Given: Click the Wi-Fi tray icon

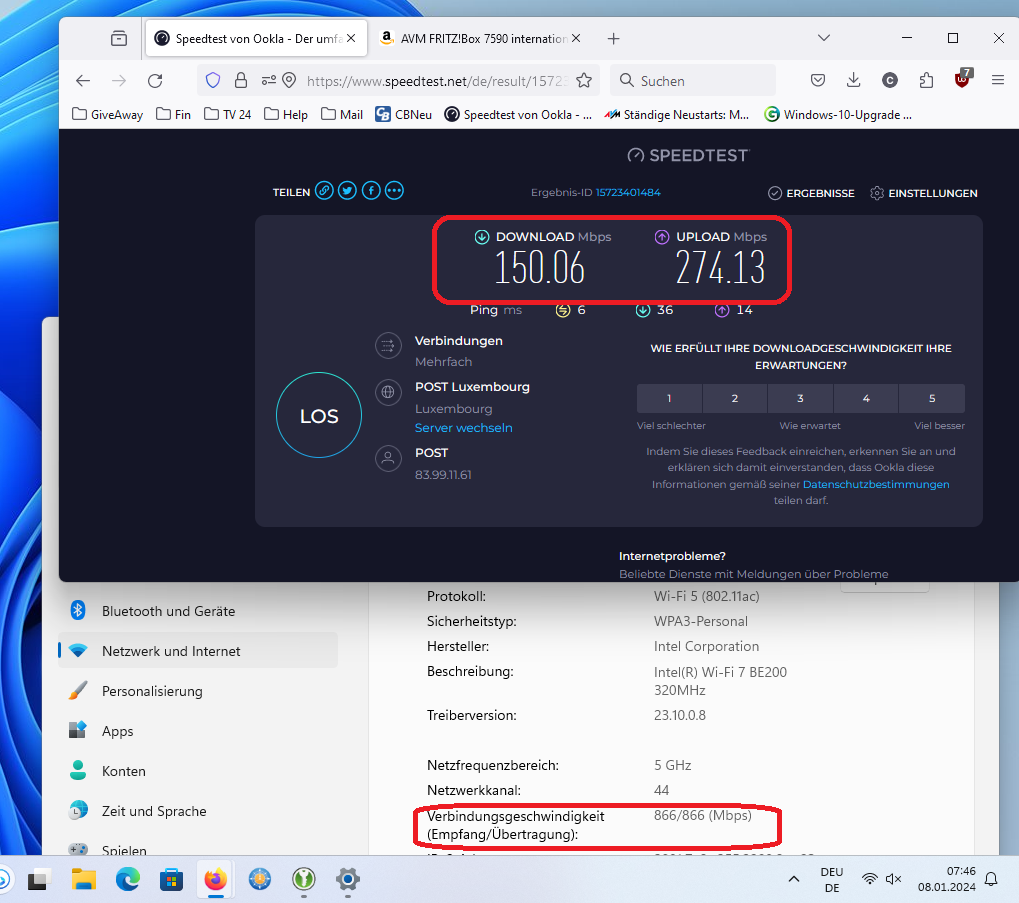Looking at the screenshot, I should tap(870, 879).
